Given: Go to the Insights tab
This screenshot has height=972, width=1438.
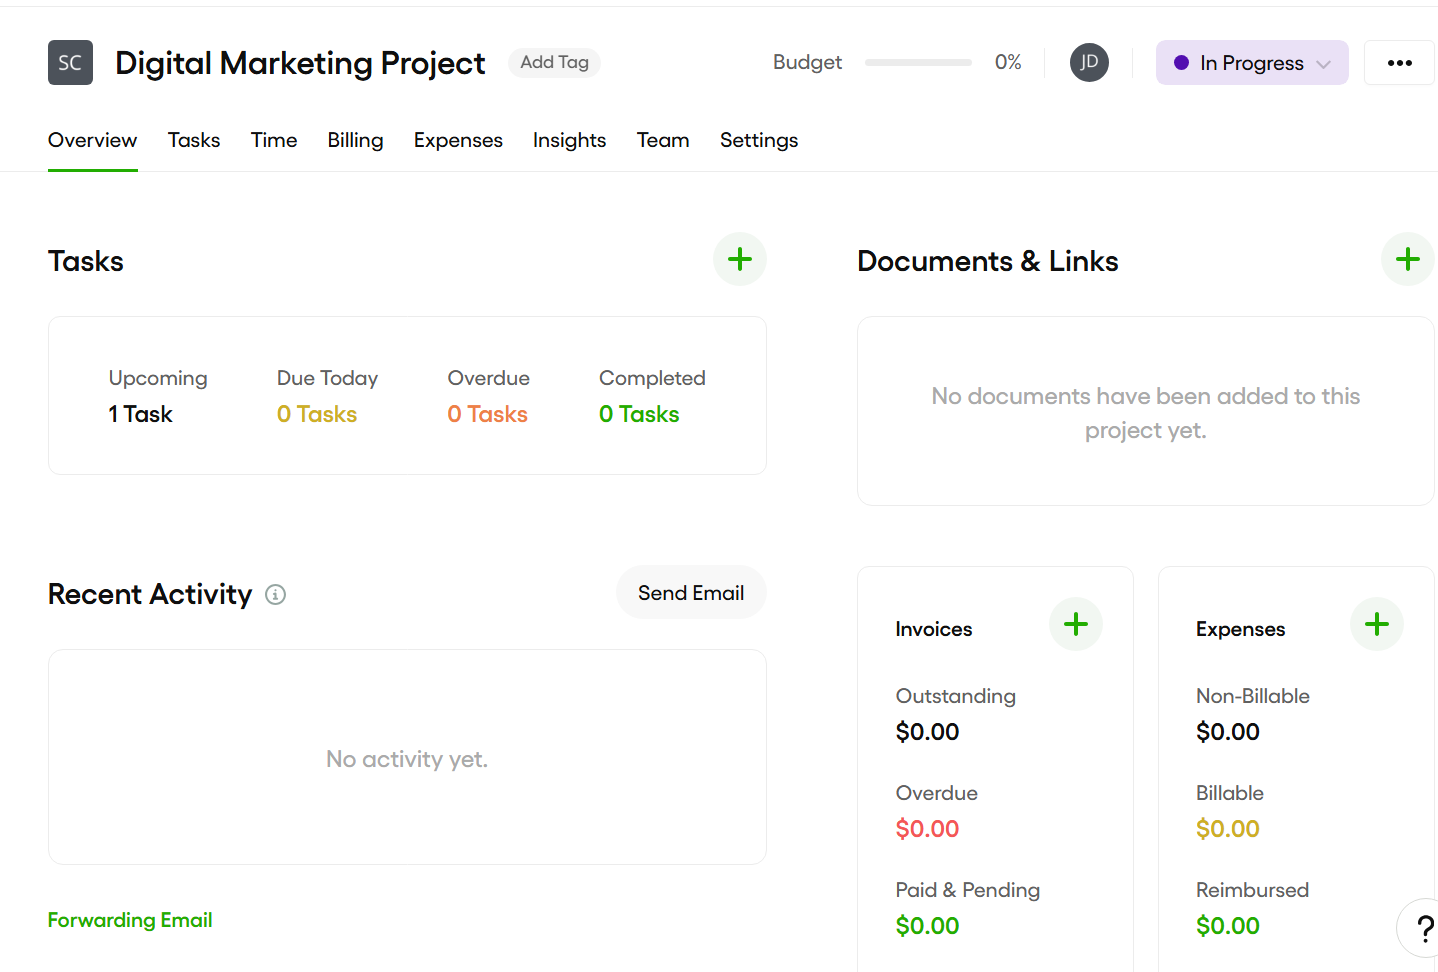Looking at the screenshot, I should point(569,141).
